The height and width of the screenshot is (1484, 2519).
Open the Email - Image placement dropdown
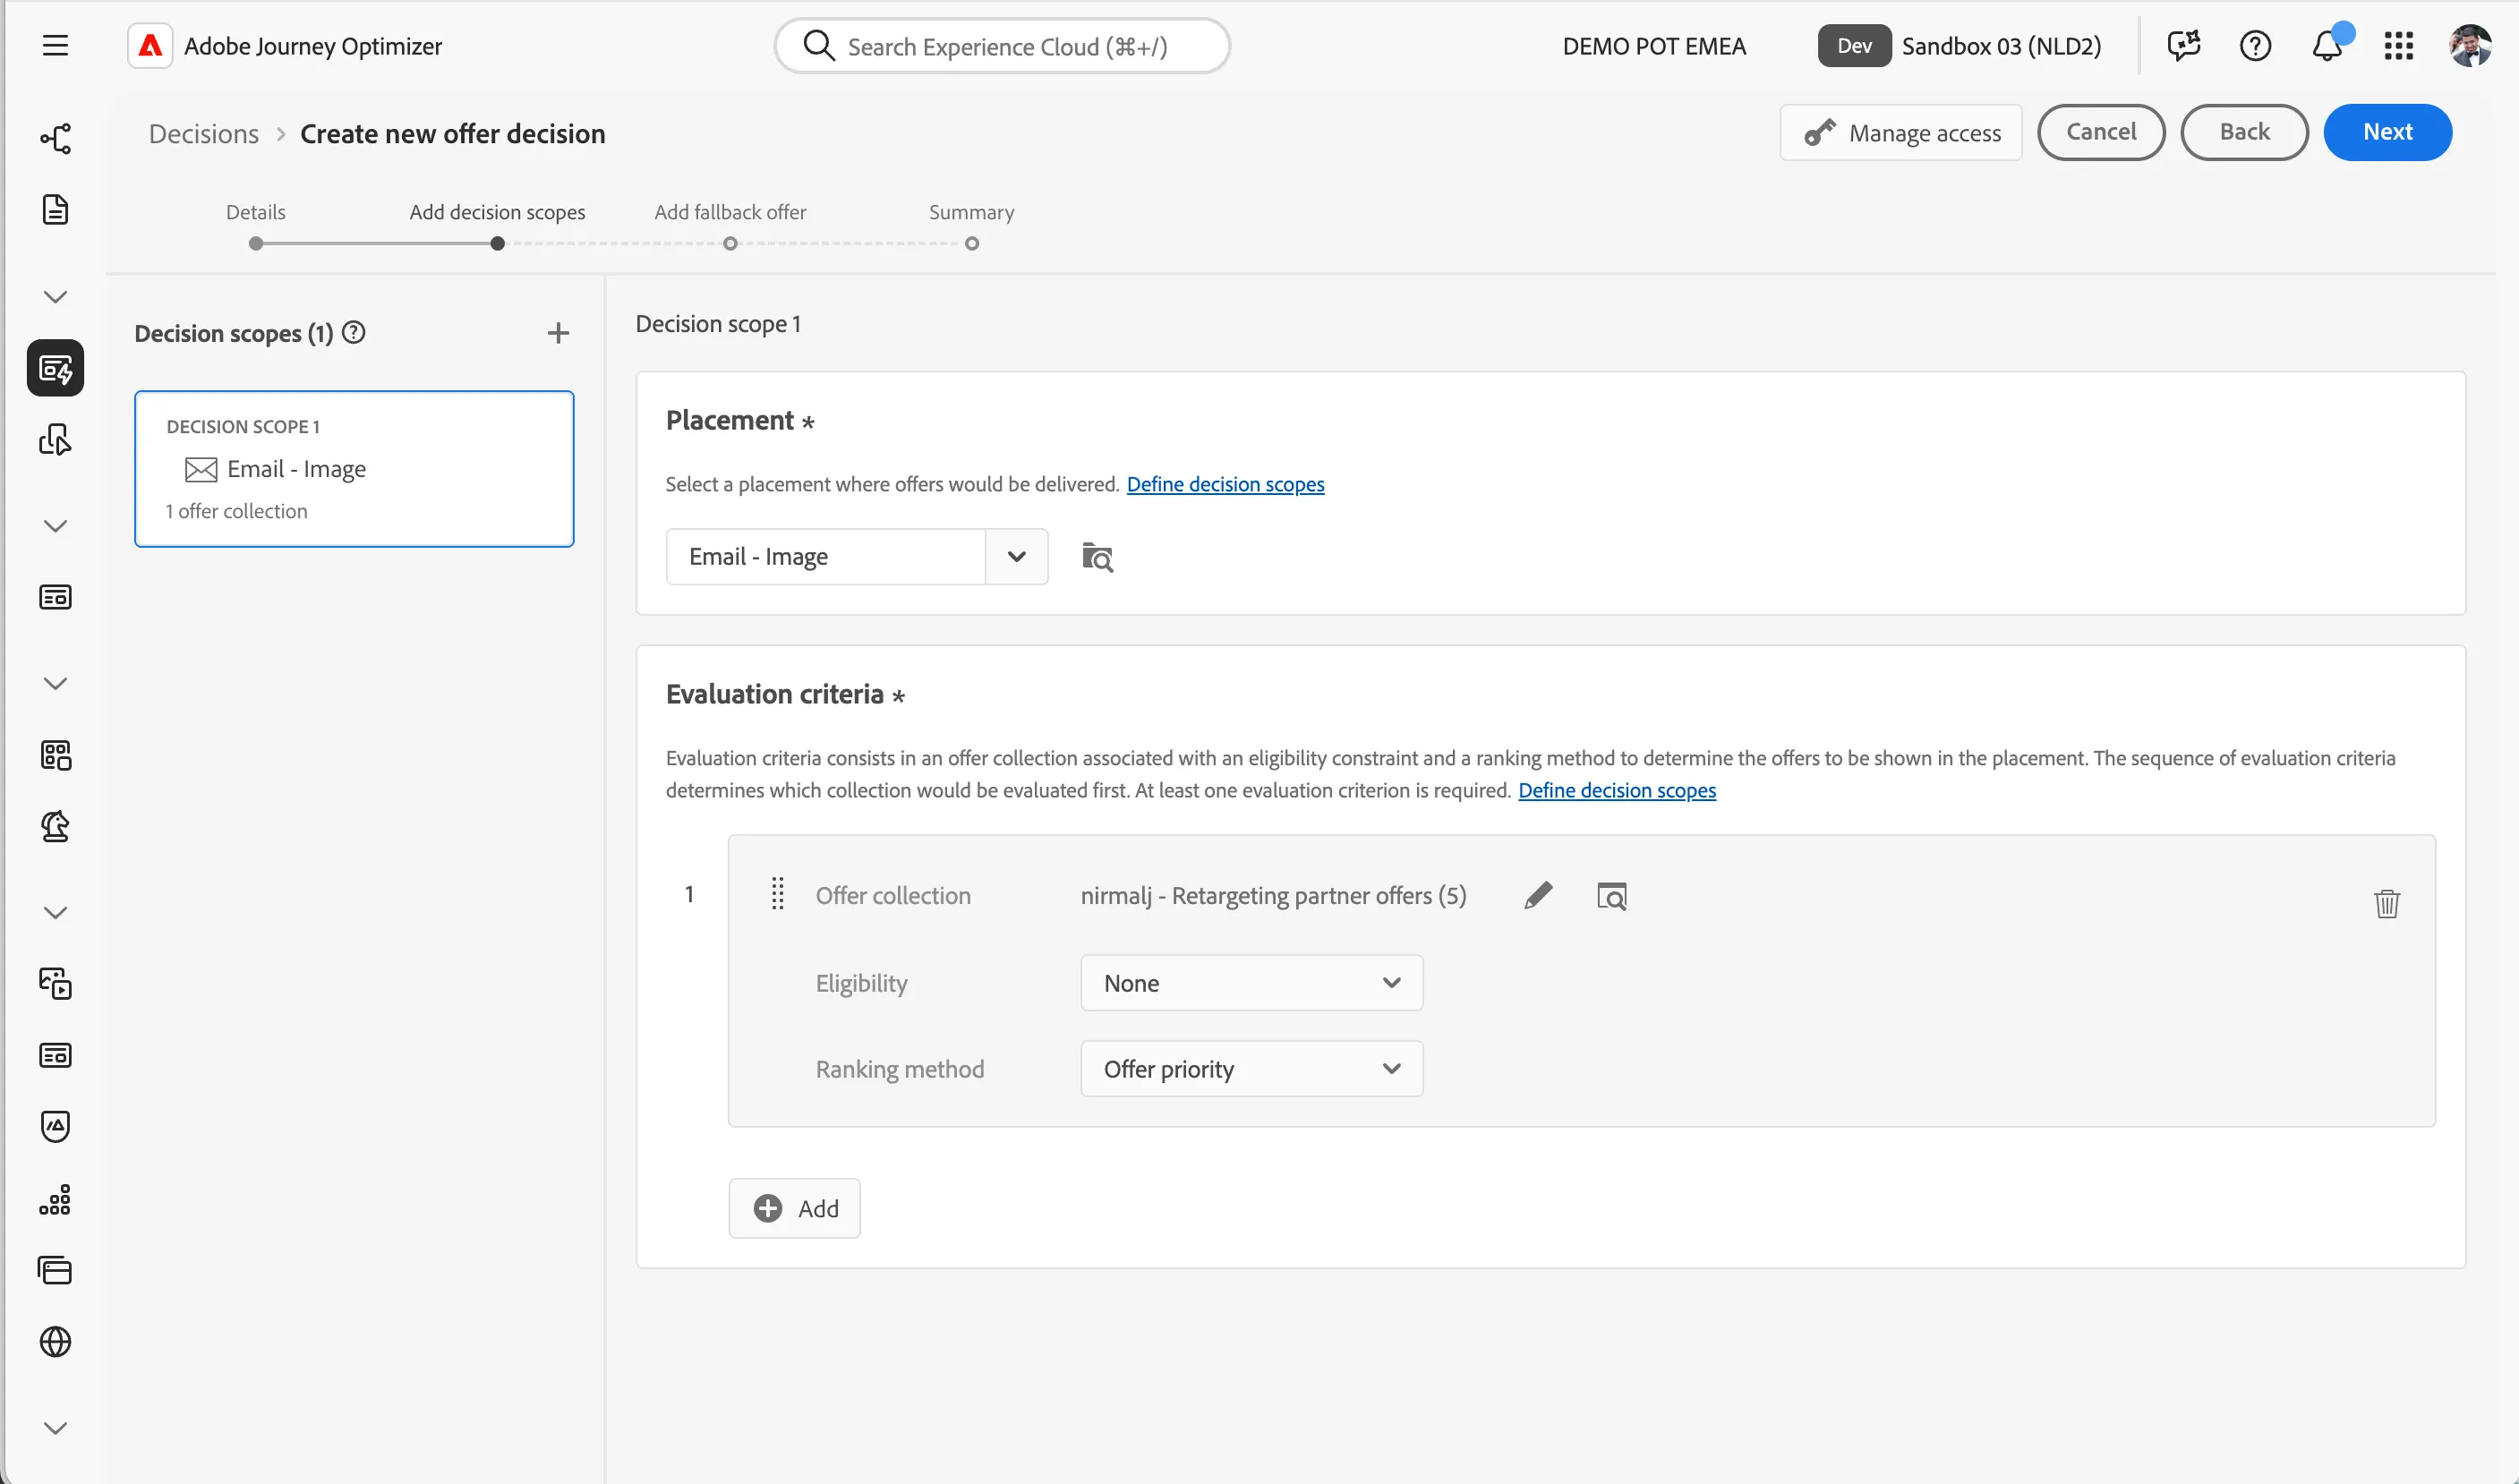pyautogui.click(x=856, y=557)
